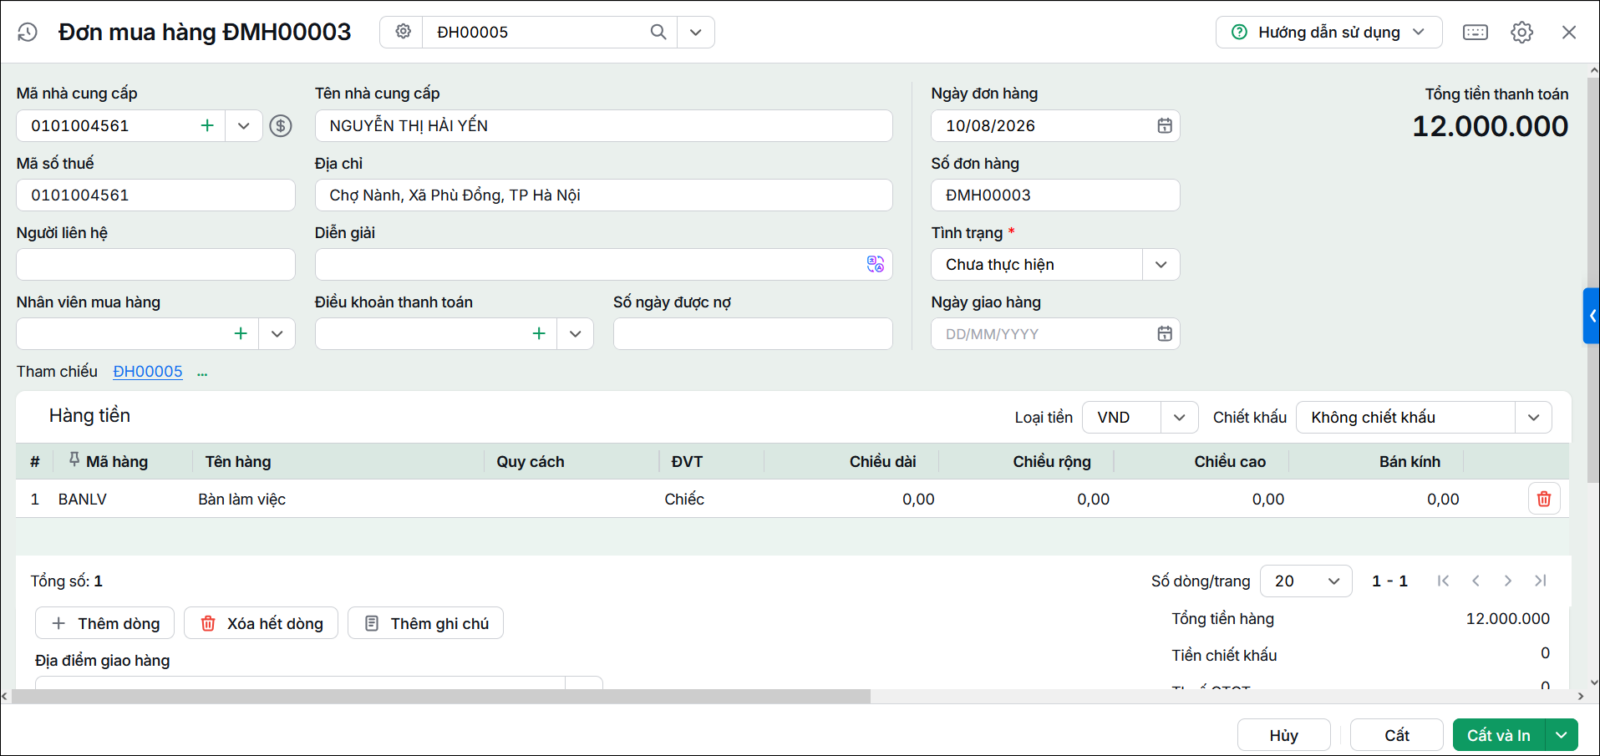
Task: Click the Xóa hết dòng button
Action: pyautogui.click(x=261, y=623)
